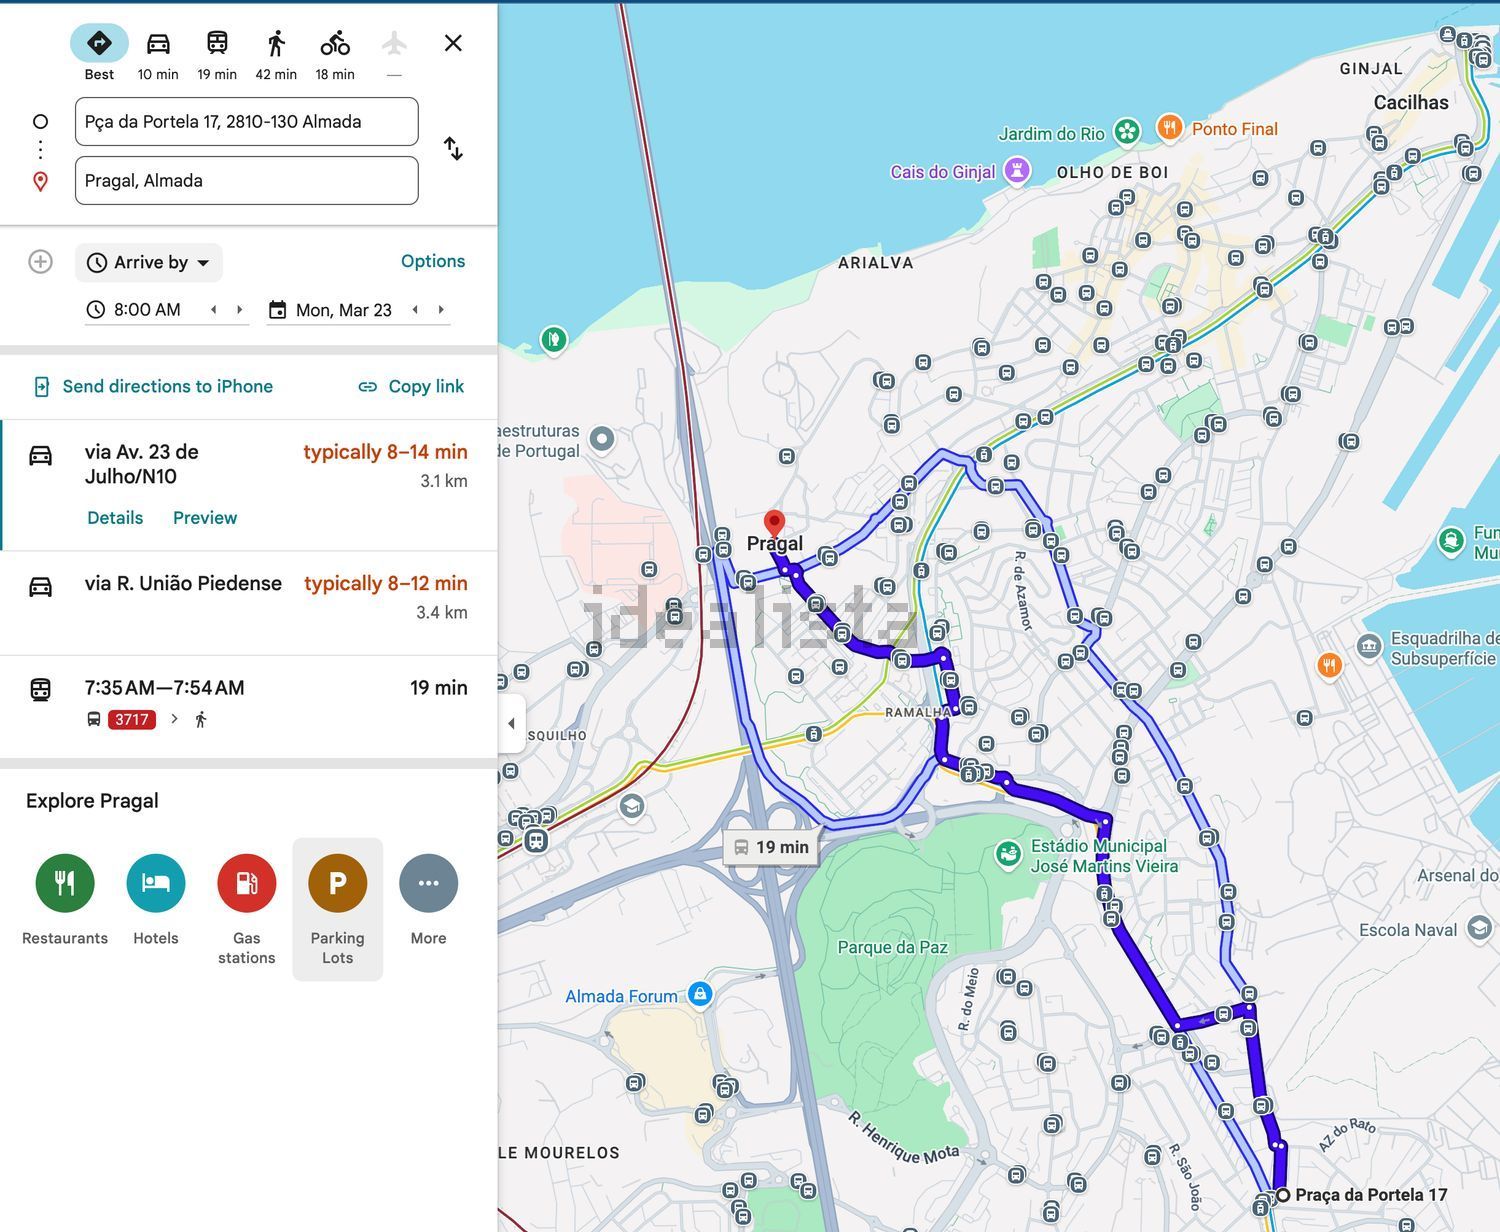Viewport: 1500px width, 1232px height.
Task: Click Send directions to iPhone
Action: tap(154, 387)
